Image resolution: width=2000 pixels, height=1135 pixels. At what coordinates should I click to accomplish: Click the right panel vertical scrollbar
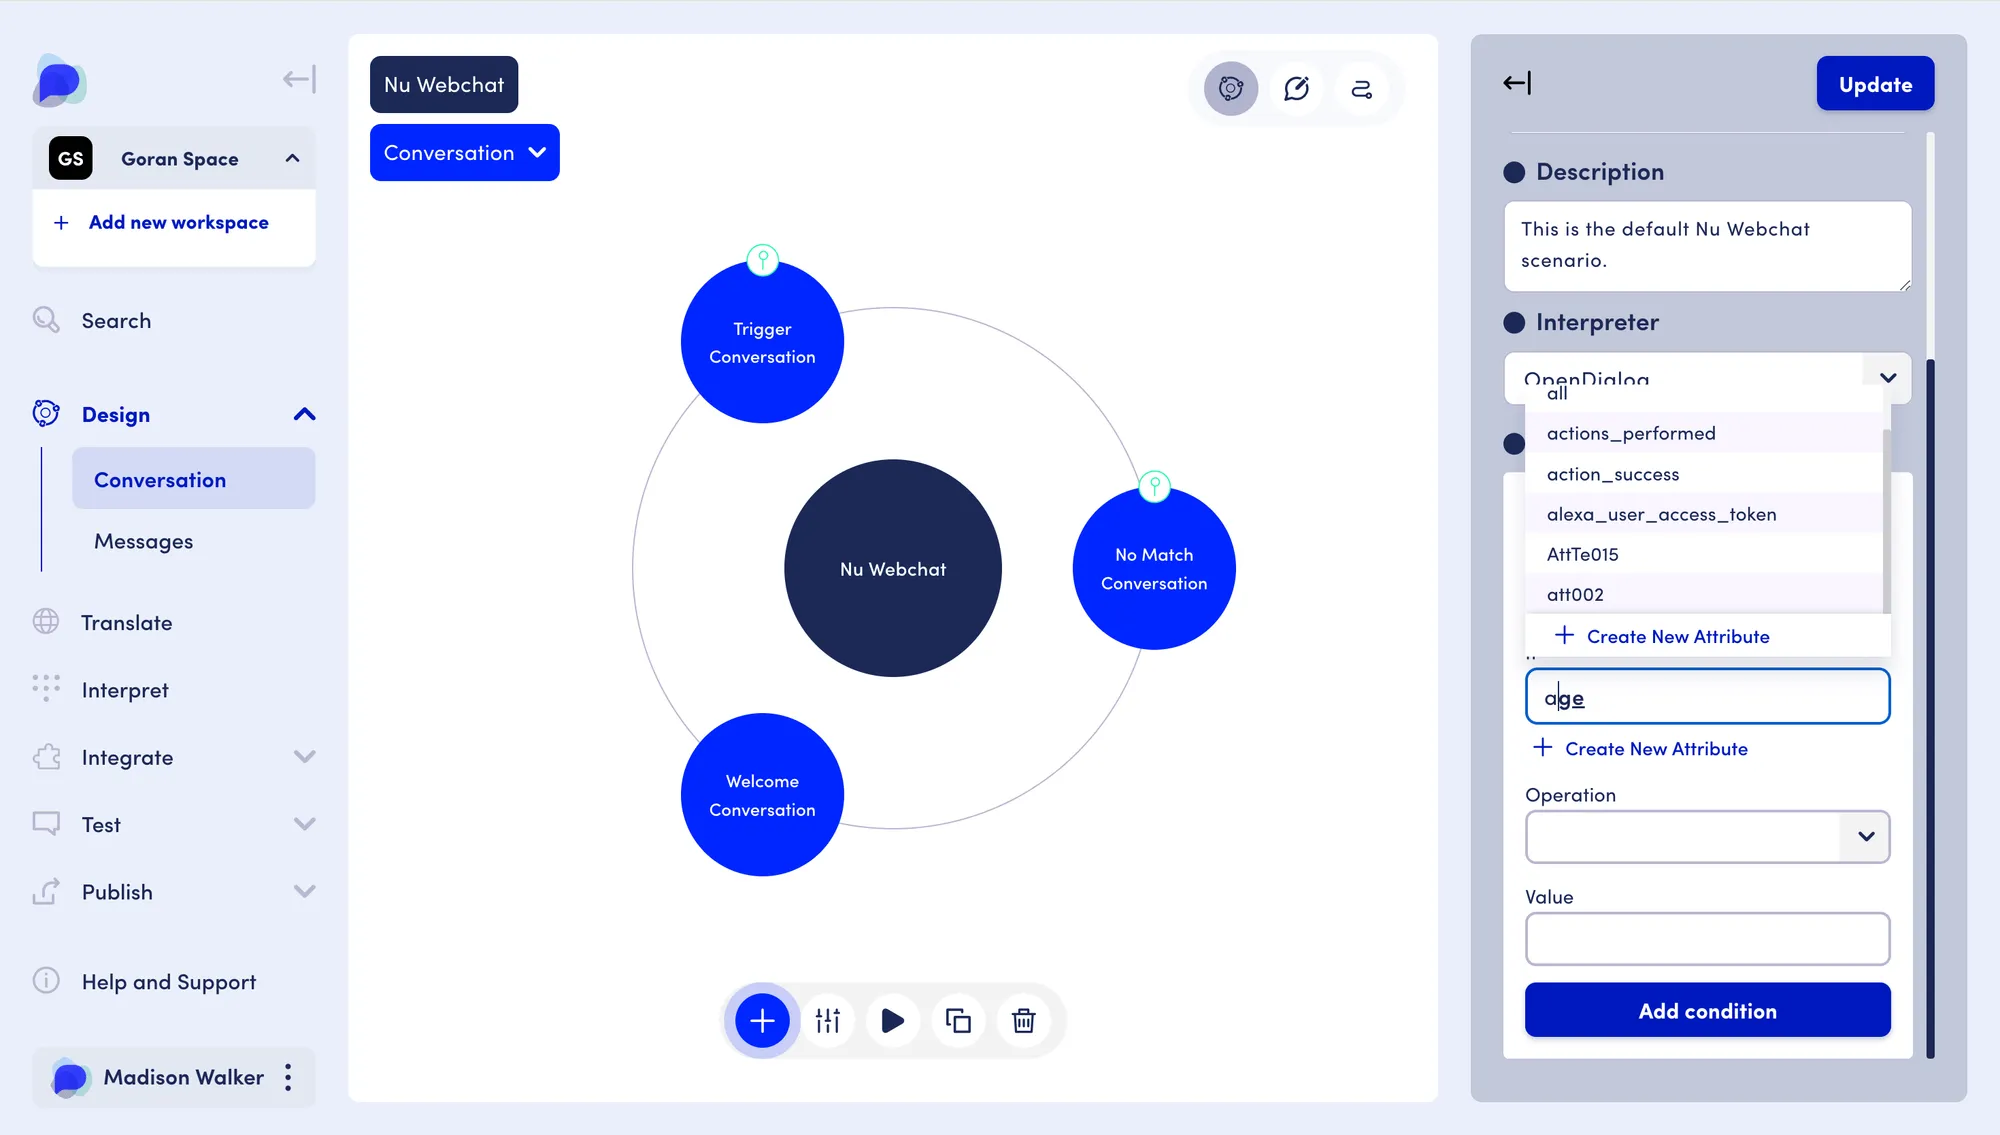(x=1930, y=707)
